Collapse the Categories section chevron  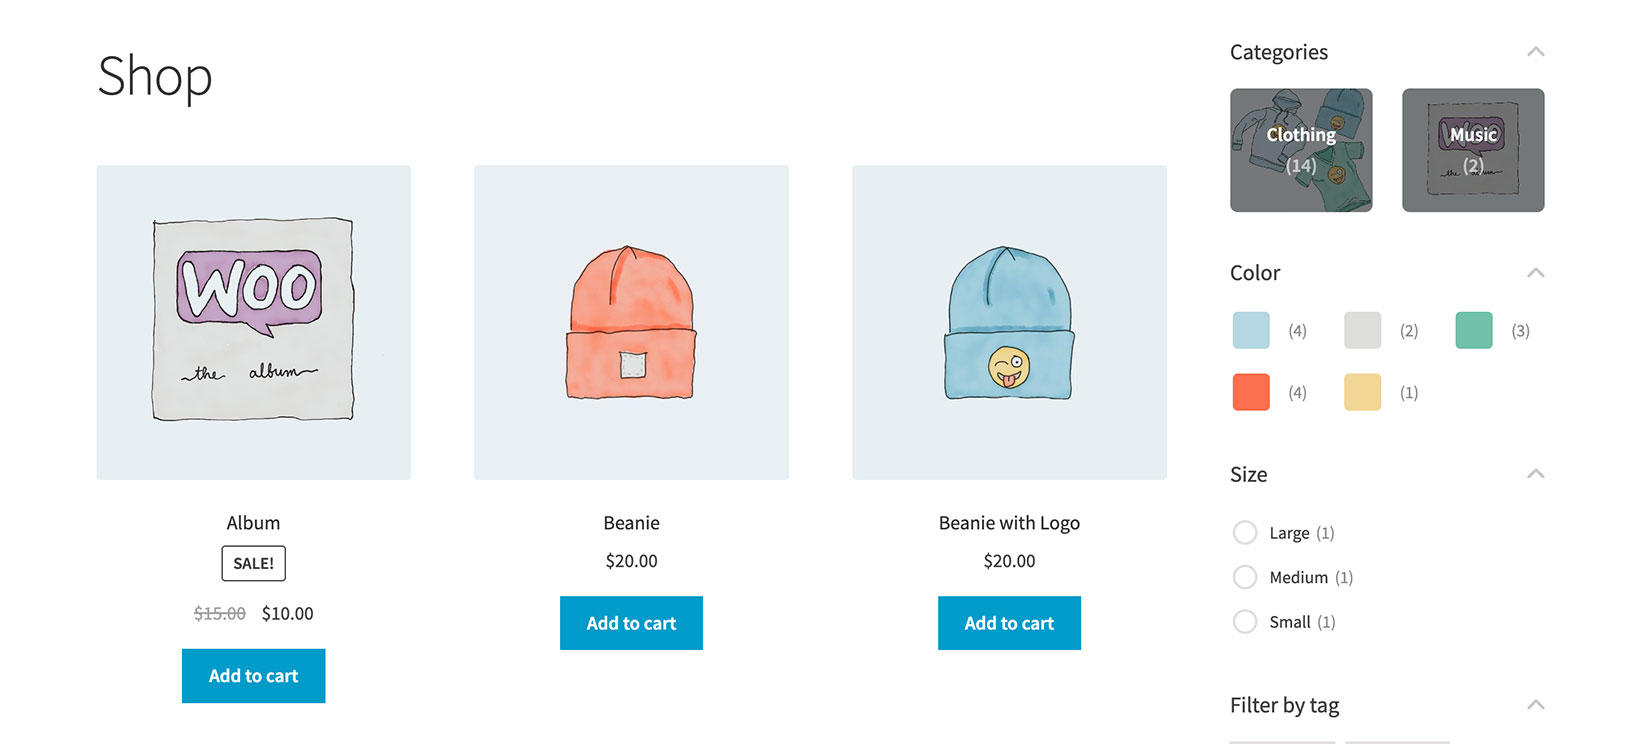[x=1536, y=52]
